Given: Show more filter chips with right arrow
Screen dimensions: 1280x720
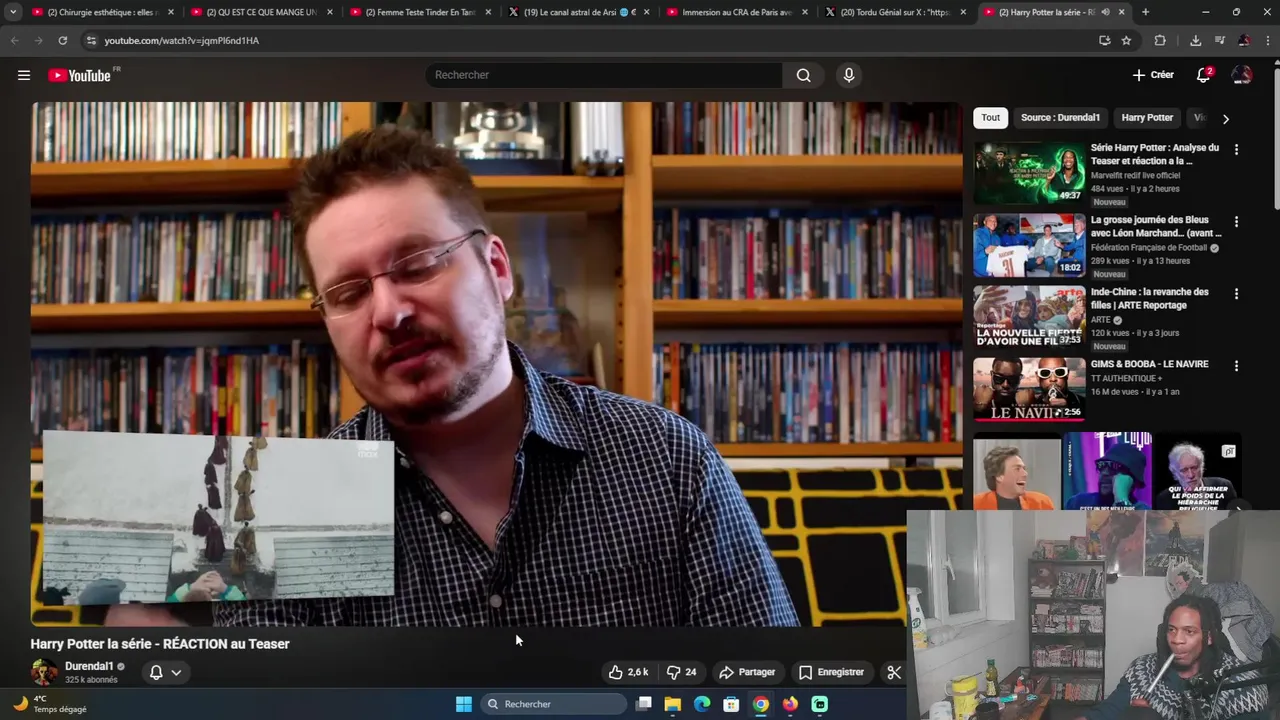Looking at the screenshot, I should click(x=1225, y=118).
